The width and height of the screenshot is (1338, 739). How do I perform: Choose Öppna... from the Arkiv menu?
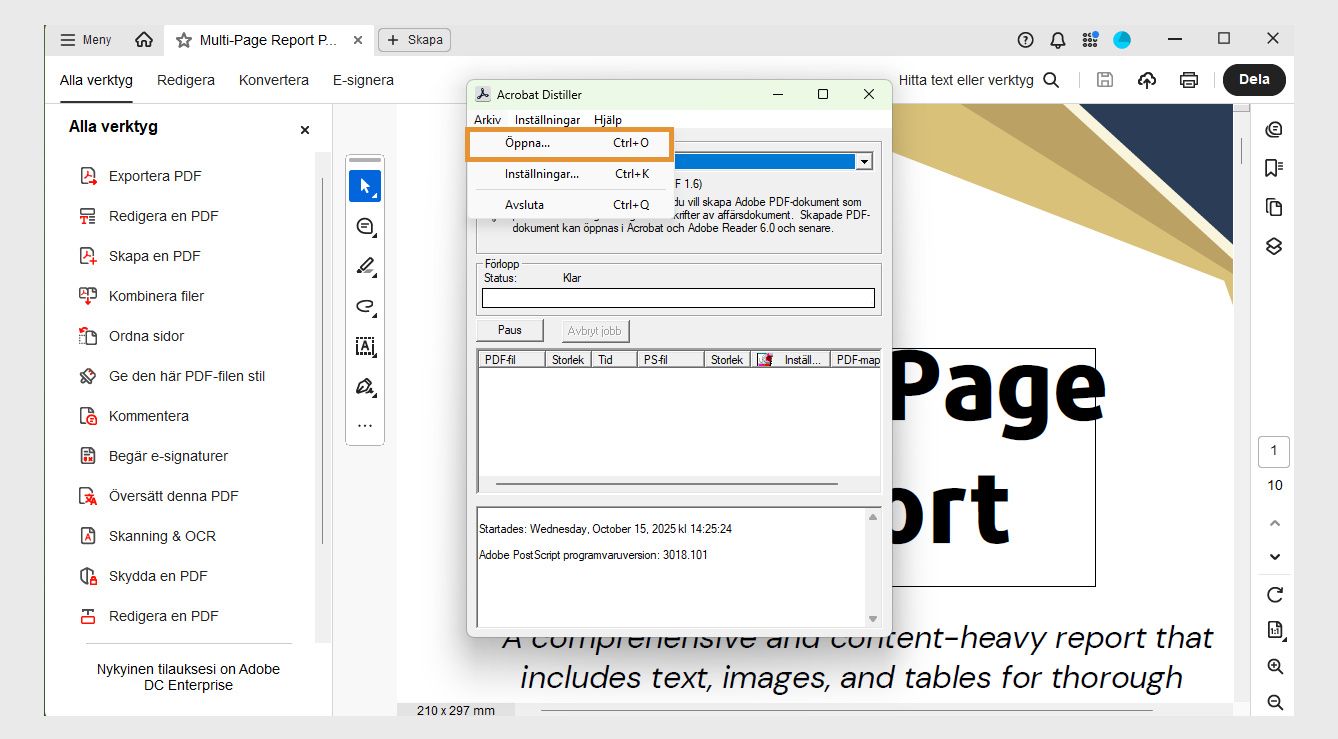(570, 143)
